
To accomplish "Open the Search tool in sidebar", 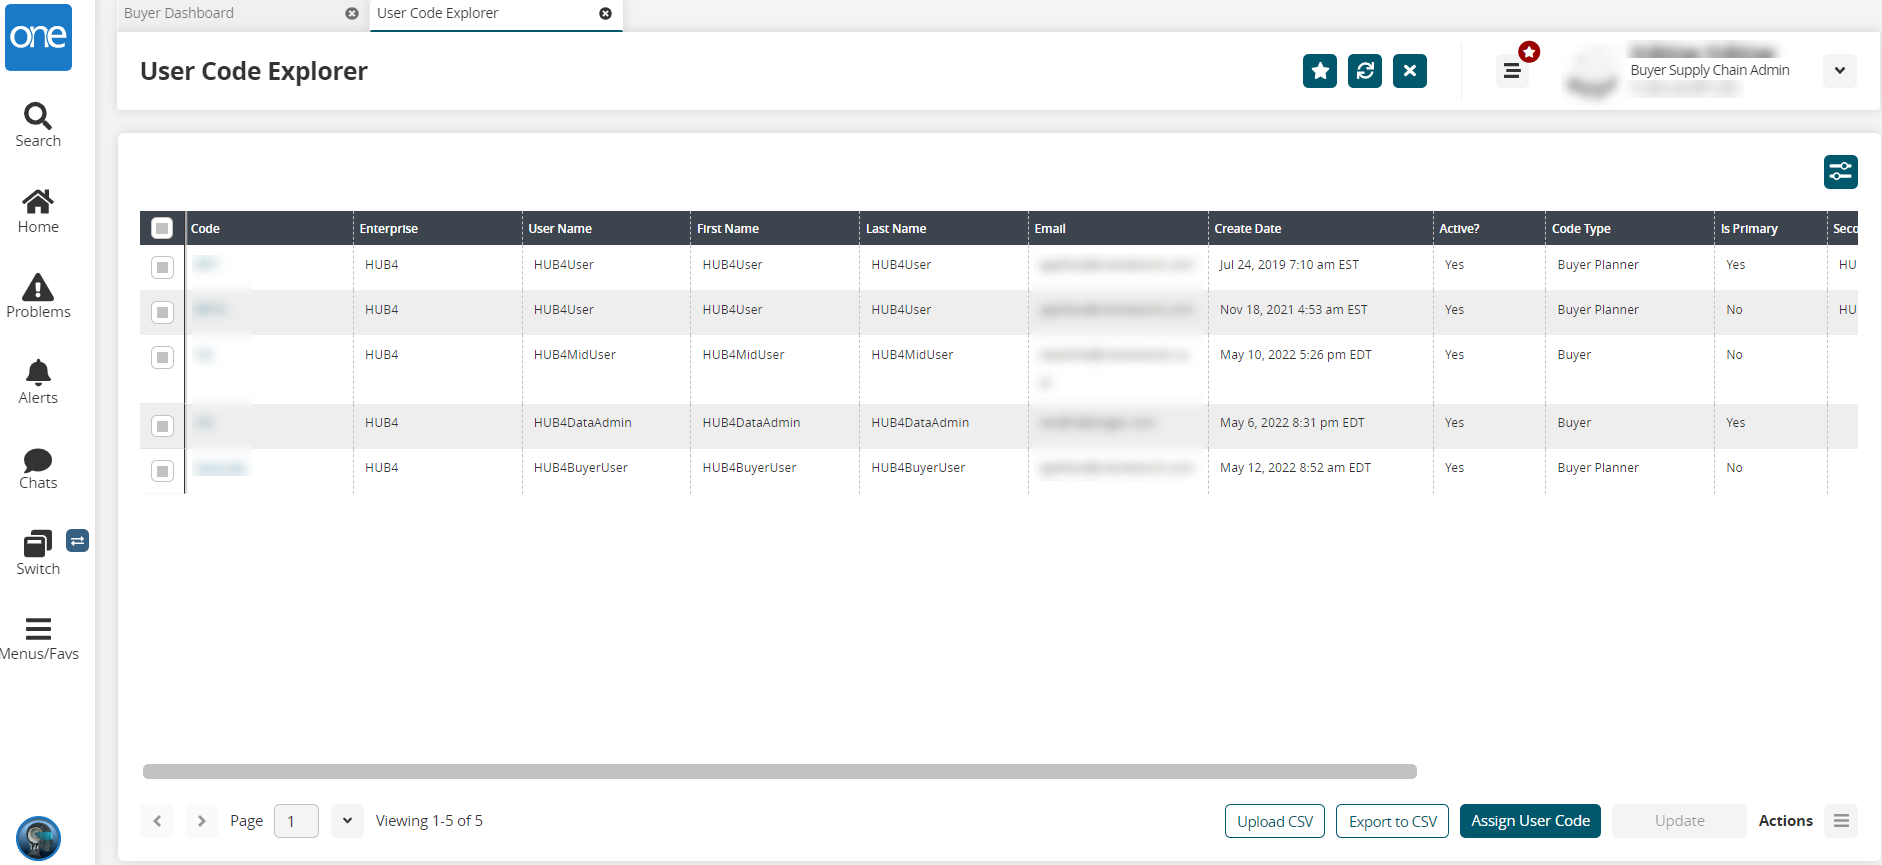I will [38, 126].
